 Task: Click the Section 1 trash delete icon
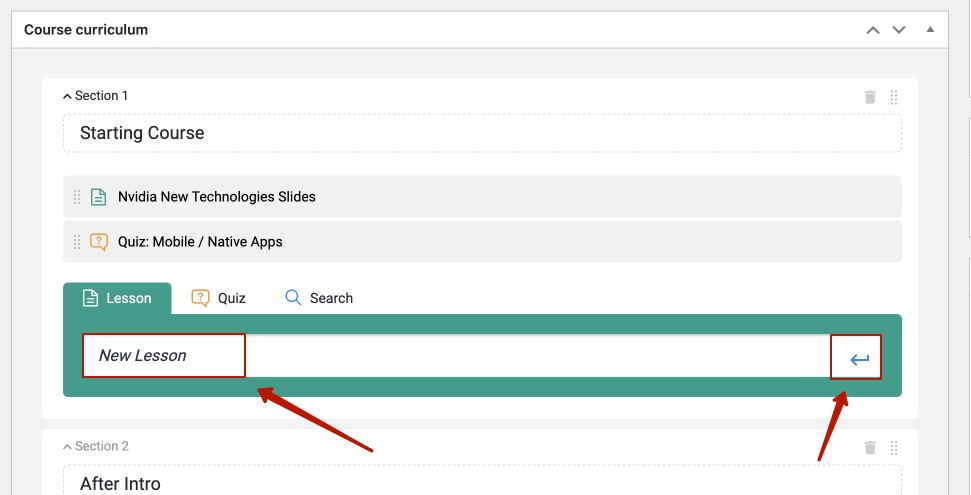click(870, 97)
